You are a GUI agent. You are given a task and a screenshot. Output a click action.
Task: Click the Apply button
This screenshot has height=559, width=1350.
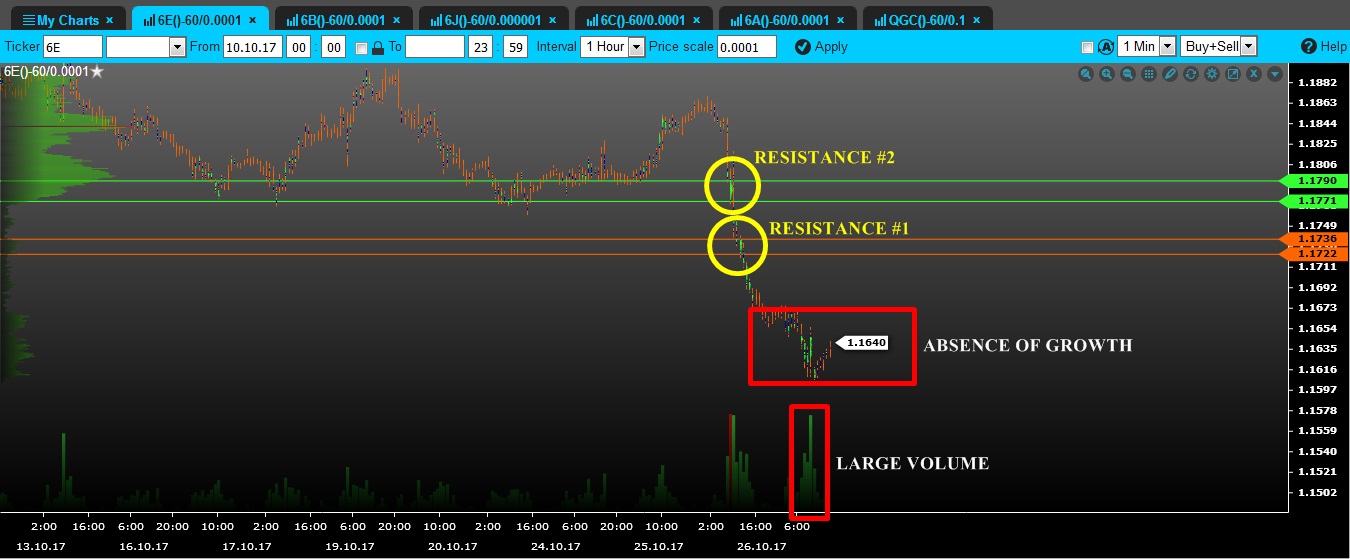(821, 47)
